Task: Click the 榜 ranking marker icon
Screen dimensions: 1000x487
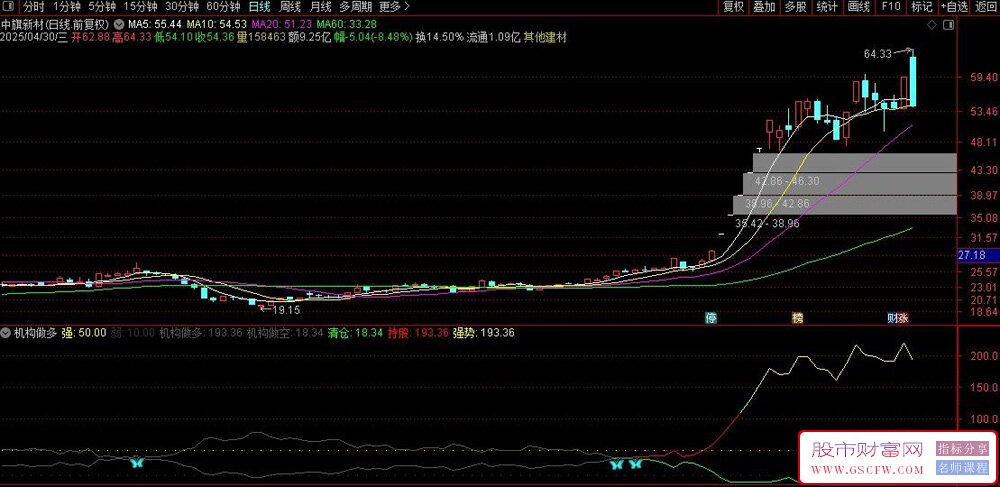Action: pos(798,318)
